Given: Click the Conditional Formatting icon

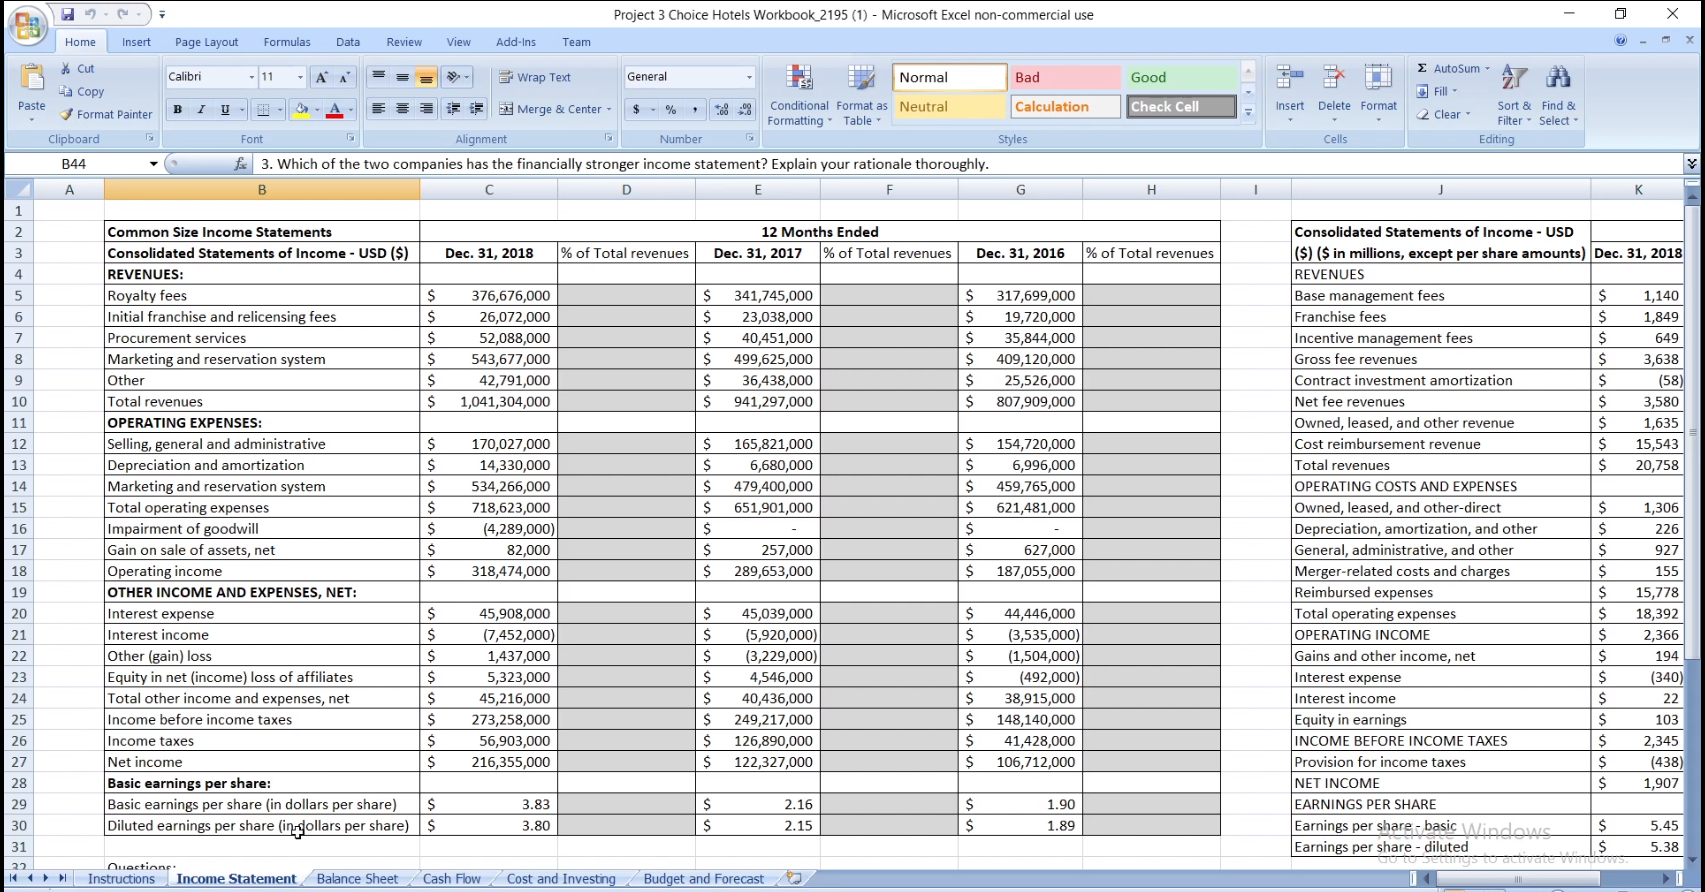Looking at the screenshot, I should click(798, 80).
